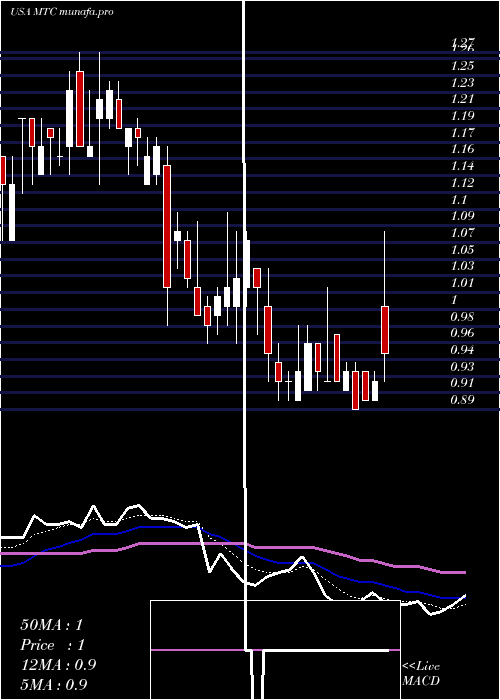
Task: Click the 1.01 price axis label
Action: click(x=462, y=283)
